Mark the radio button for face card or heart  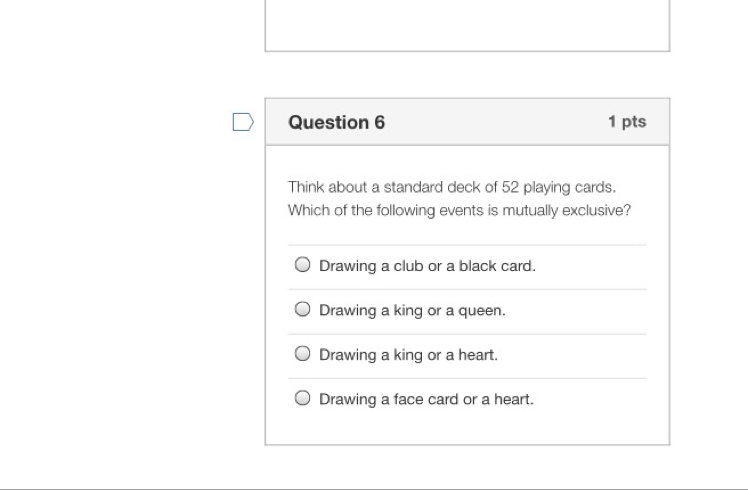pyautogui.click(x=303, y=398)
